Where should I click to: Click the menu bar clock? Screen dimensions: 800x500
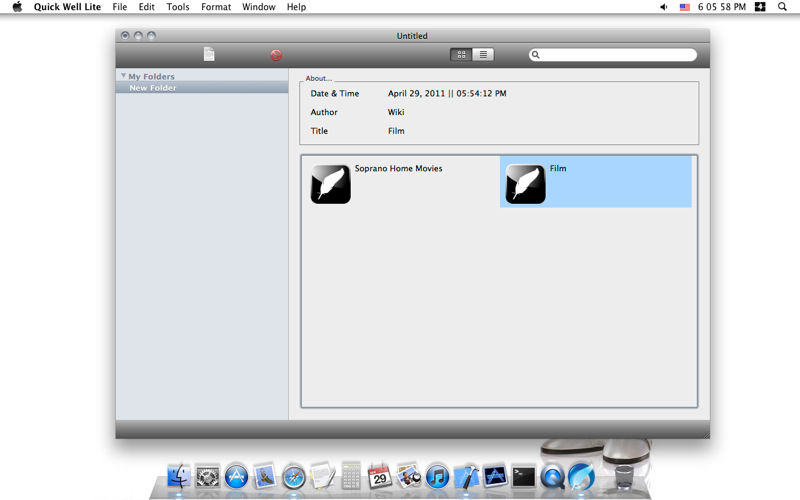click(721, 7)
